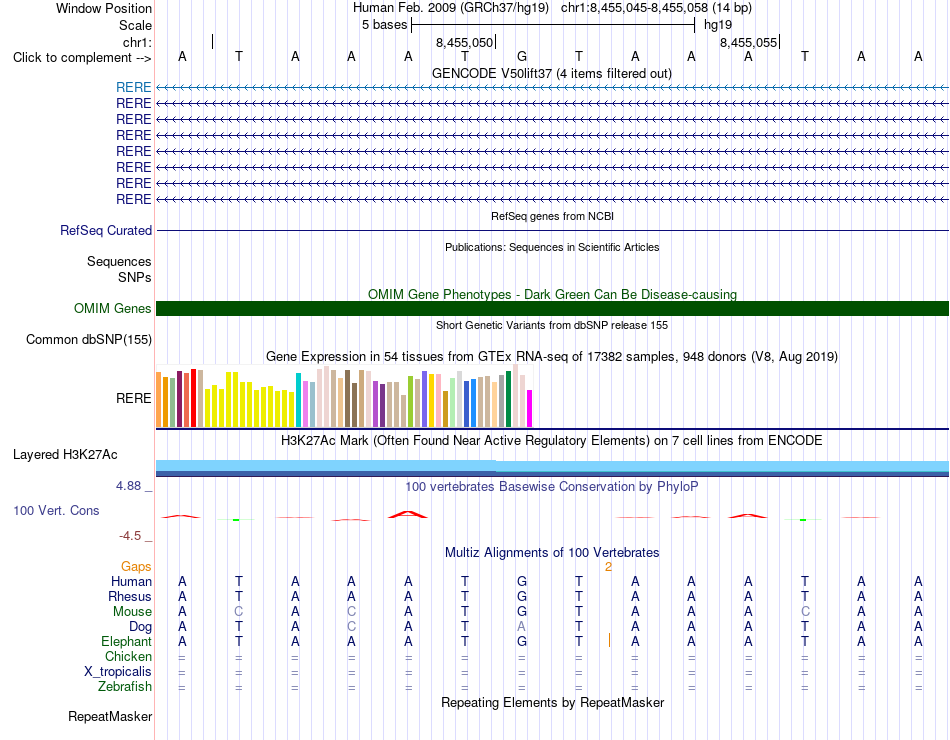Image resolution: width=950 pixels, height=740 pixels.
Task: Select the X_tropicalis alignment row label
Action: (x=118, y=672)
